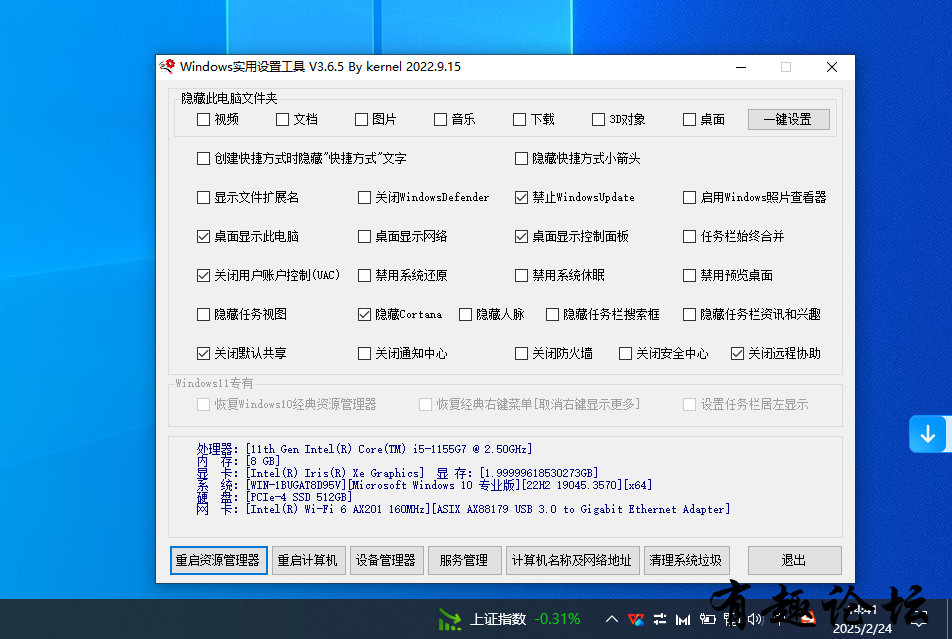Open 计算机名称及网络地址 button

[573, 560]
